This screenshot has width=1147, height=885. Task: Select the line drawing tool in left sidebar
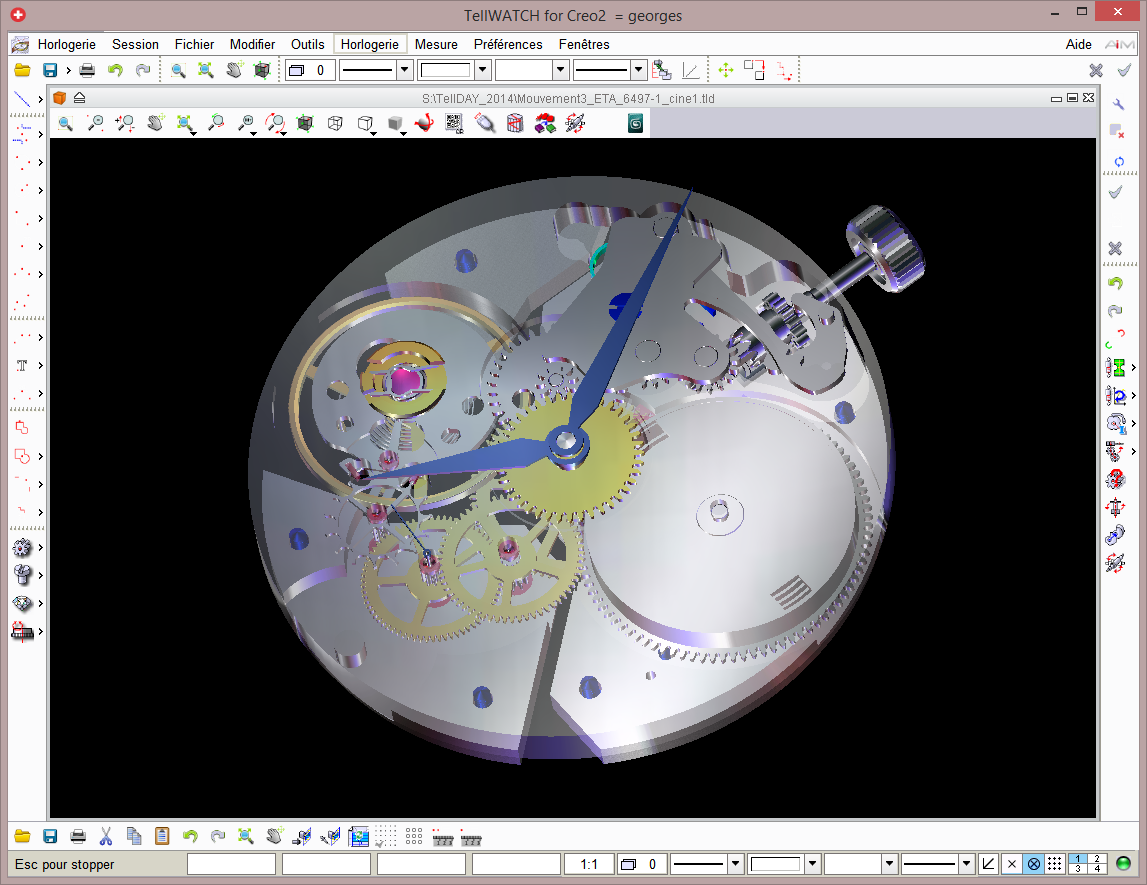tap(22, 99)
